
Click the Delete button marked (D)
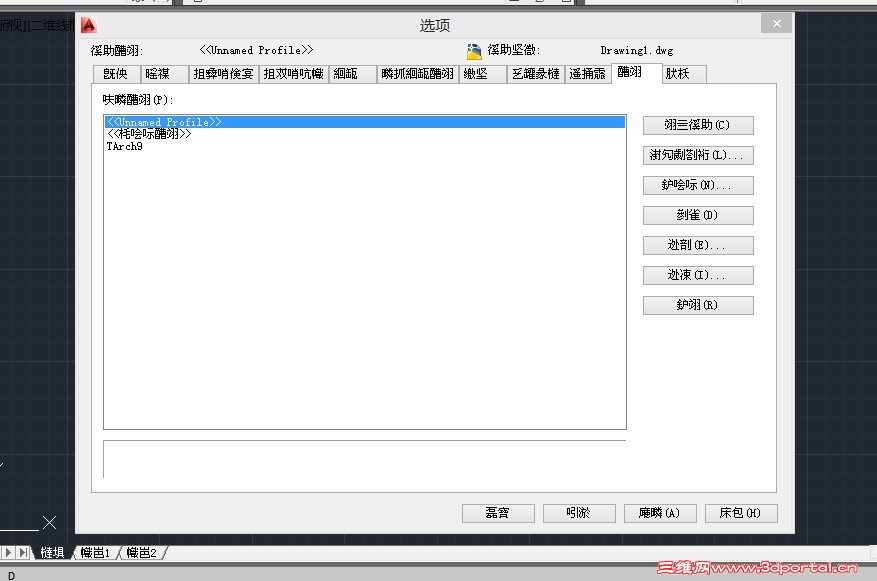tap(698, 215)
